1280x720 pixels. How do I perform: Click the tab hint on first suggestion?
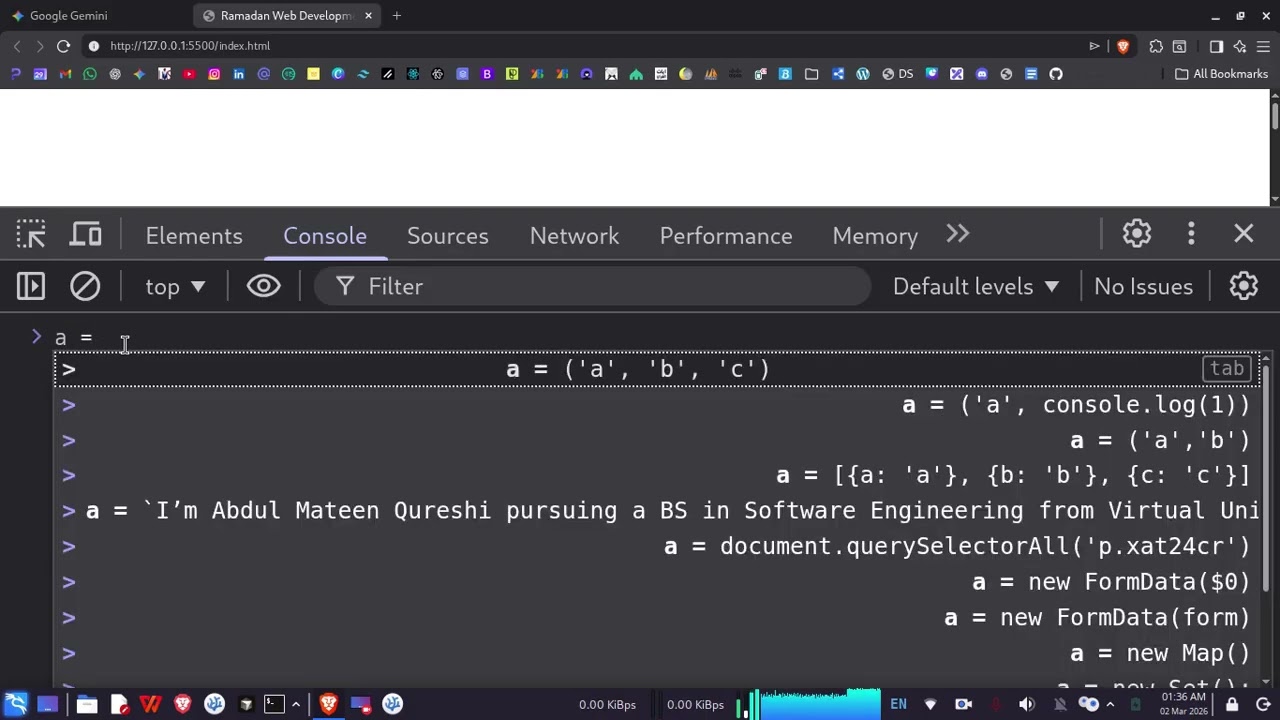(x=1227, y=369)
